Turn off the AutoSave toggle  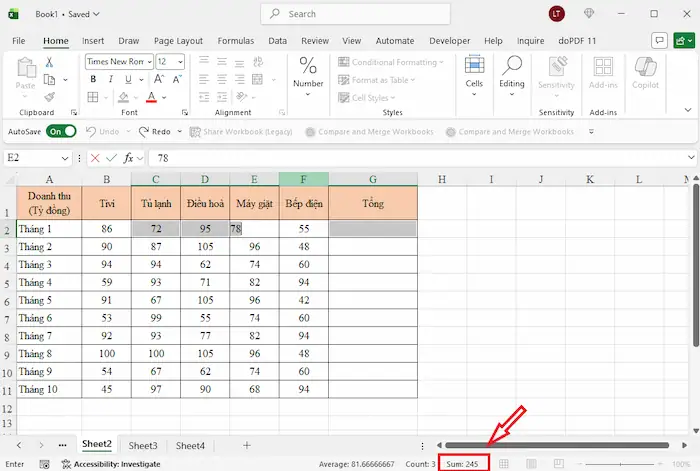point(61,131)
